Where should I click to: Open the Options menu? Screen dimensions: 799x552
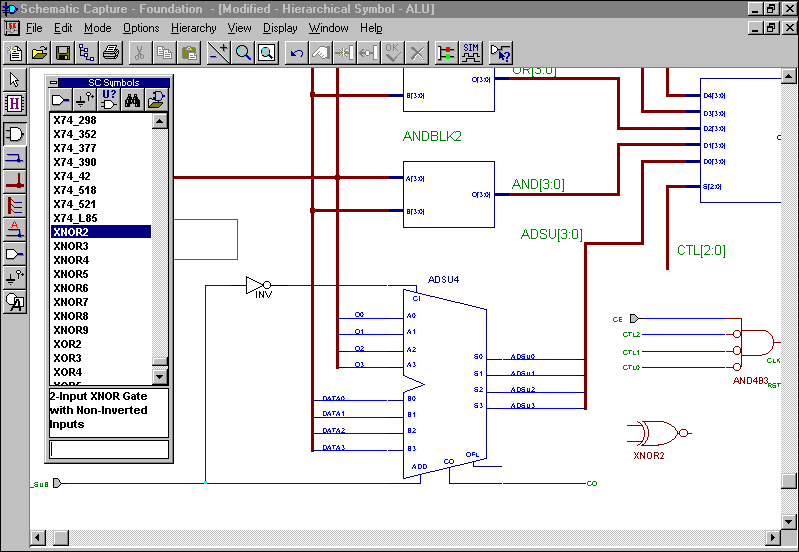tap(141, 28)
